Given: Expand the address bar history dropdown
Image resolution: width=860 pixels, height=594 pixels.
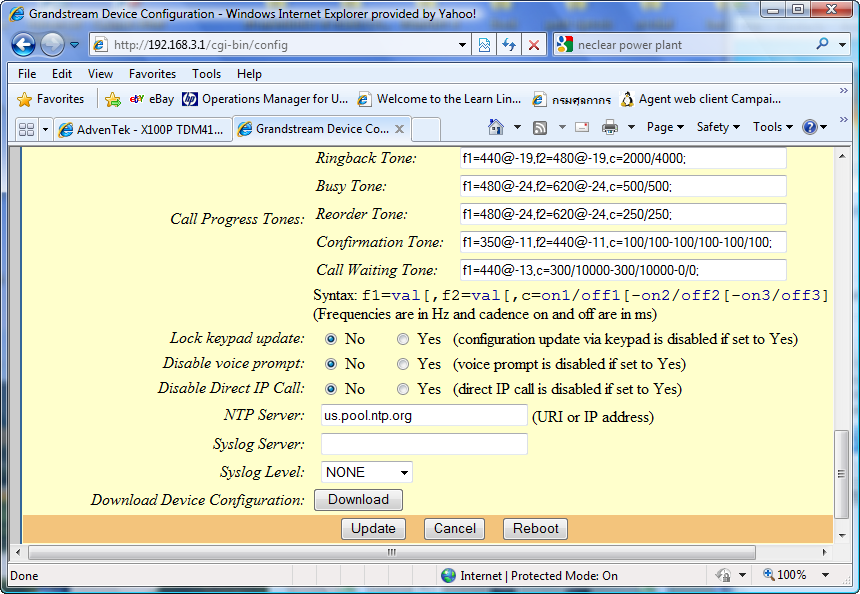Looking at the screenshot, I should (x=462, y=45).
